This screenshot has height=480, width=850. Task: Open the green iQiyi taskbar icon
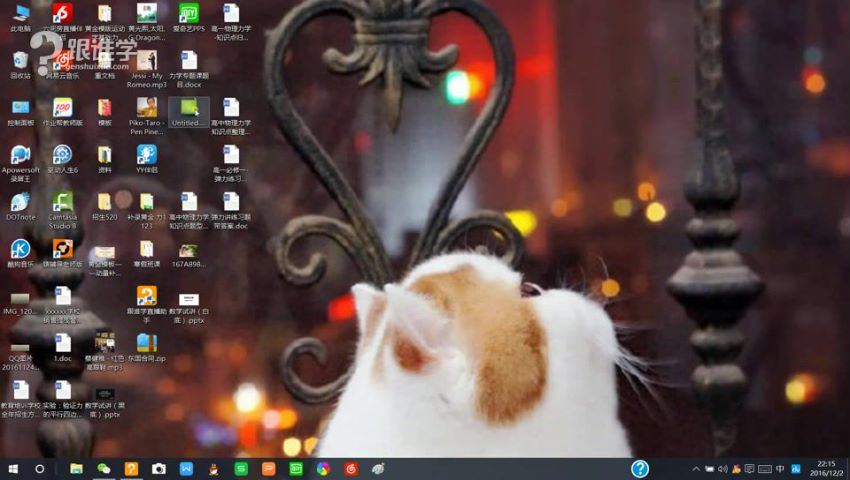296,469
